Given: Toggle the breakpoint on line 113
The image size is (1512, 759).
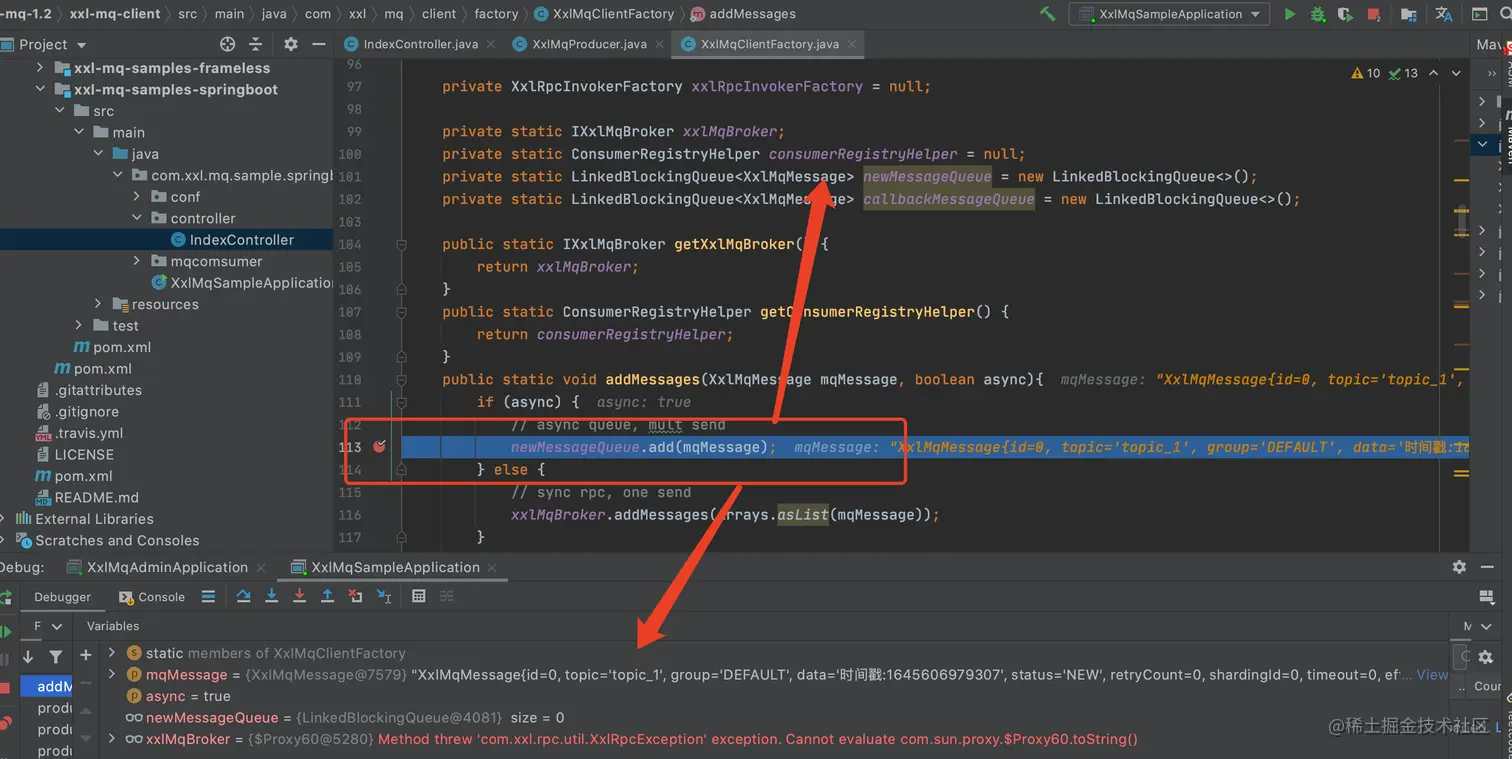Looking at the screenshot, I should [379, 447].
